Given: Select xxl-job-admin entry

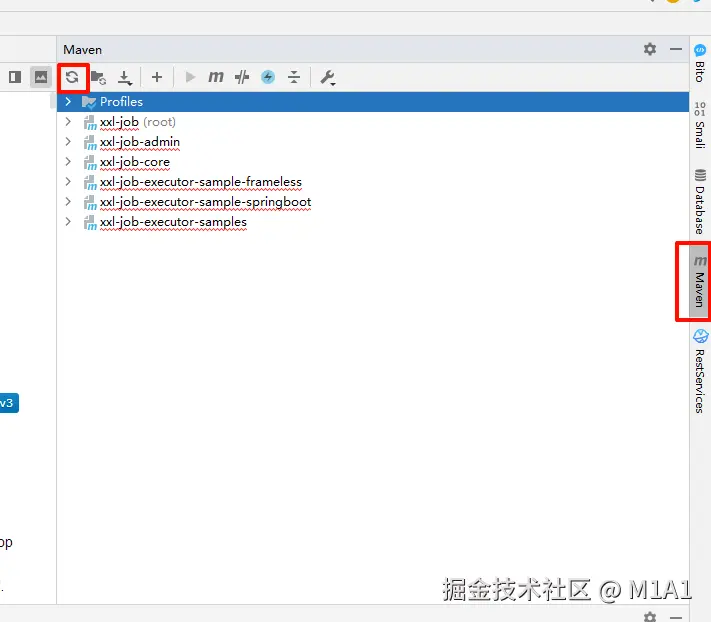Looking at the screenshot, I should click(373, 142).
